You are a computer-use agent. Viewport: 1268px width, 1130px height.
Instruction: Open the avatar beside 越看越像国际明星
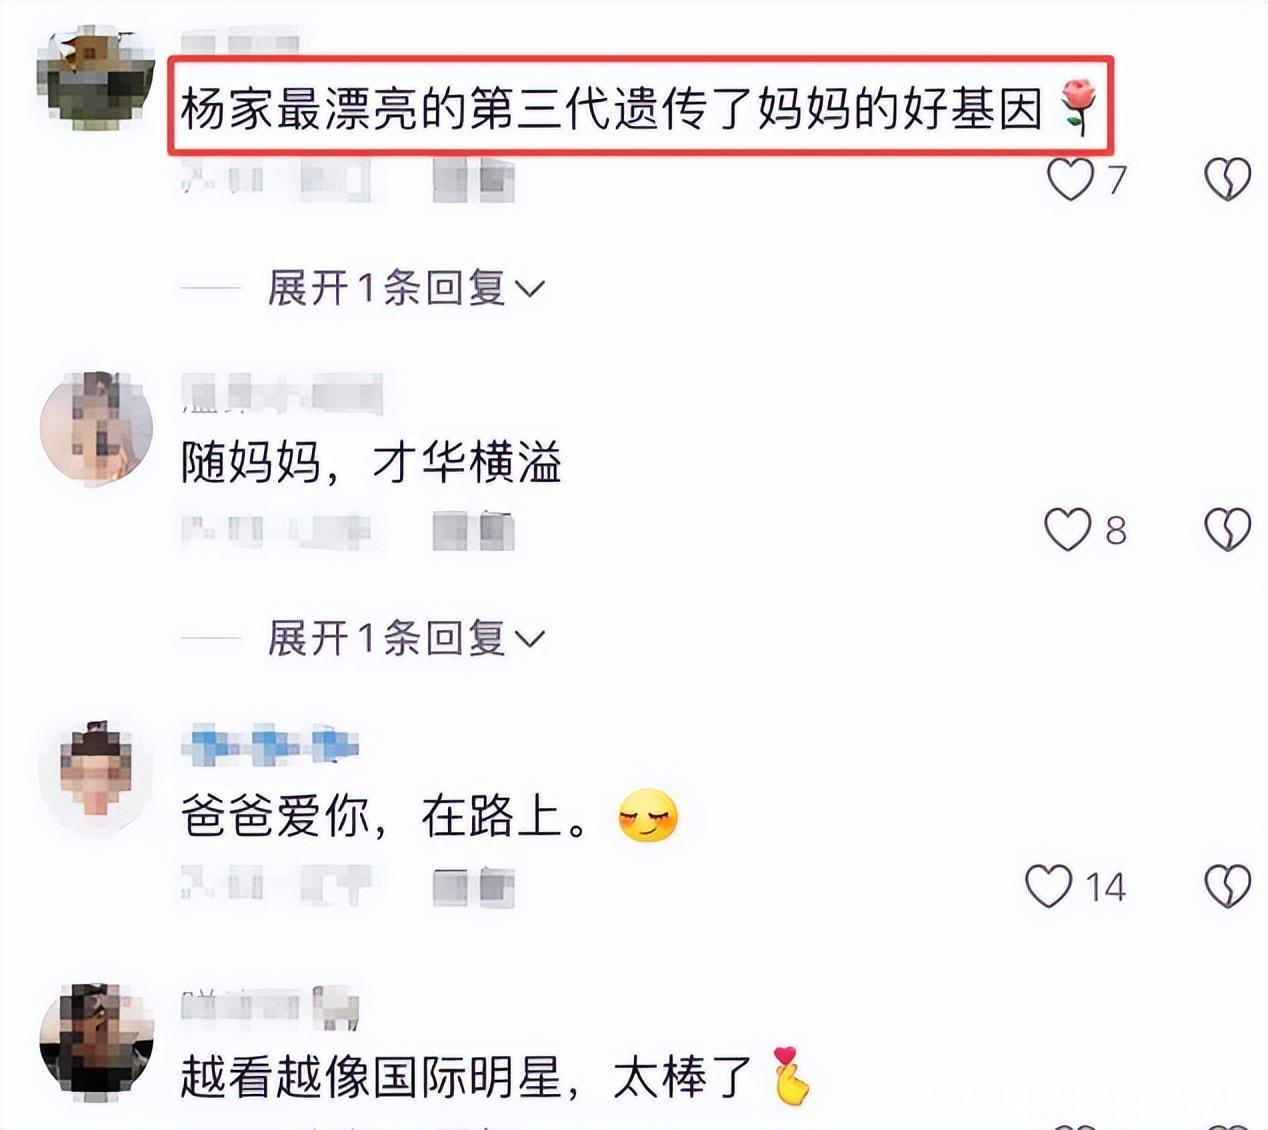coord(95,1042)
